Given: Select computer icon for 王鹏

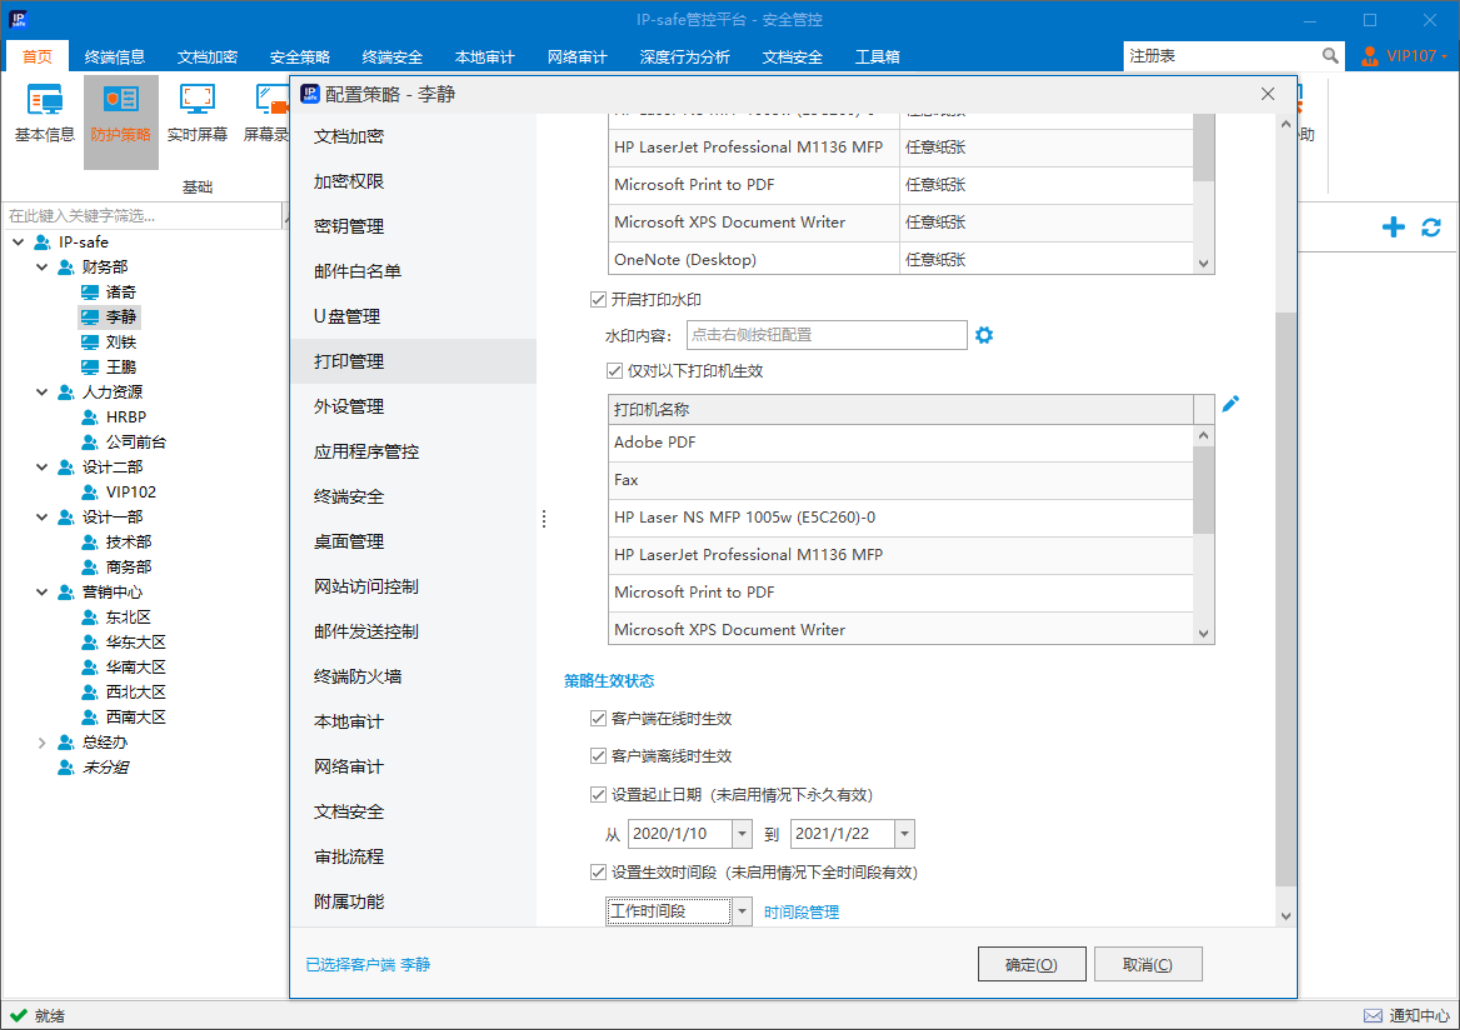Looking at the screenshot, I should coord(90,367).
